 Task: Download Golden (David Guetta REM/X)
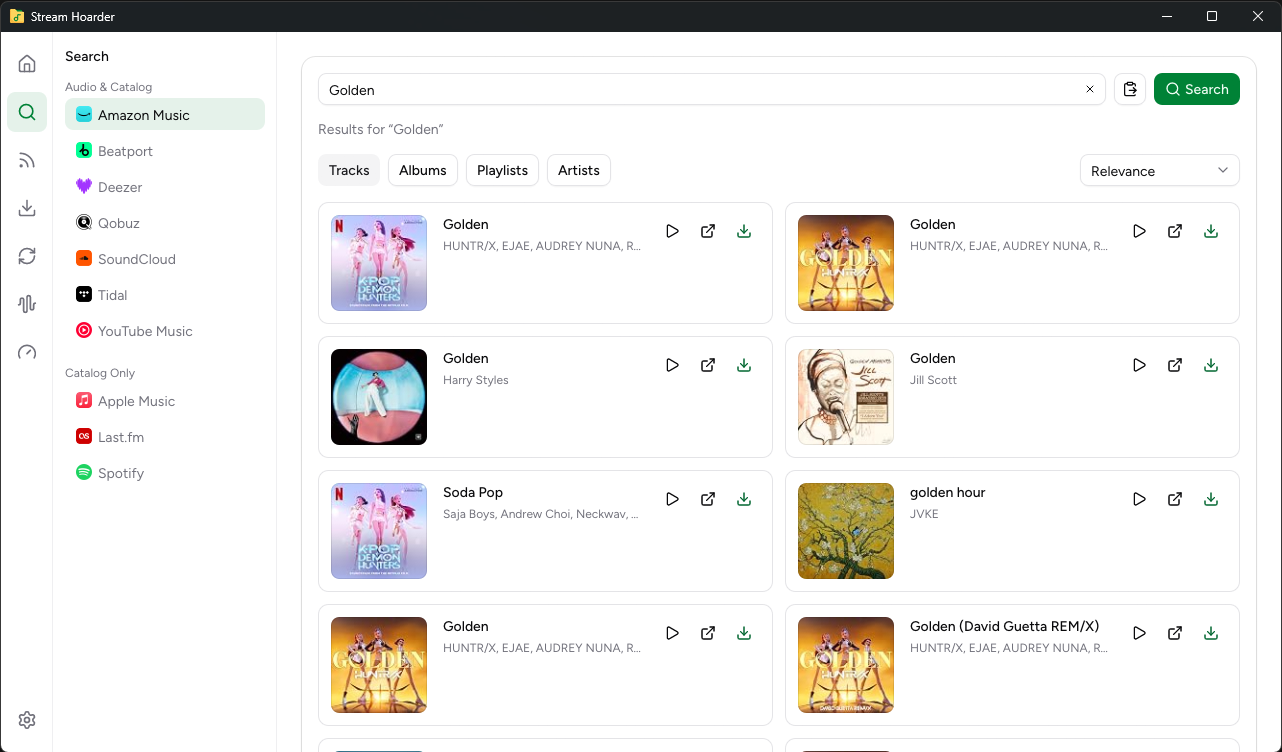click(1211, 633)
